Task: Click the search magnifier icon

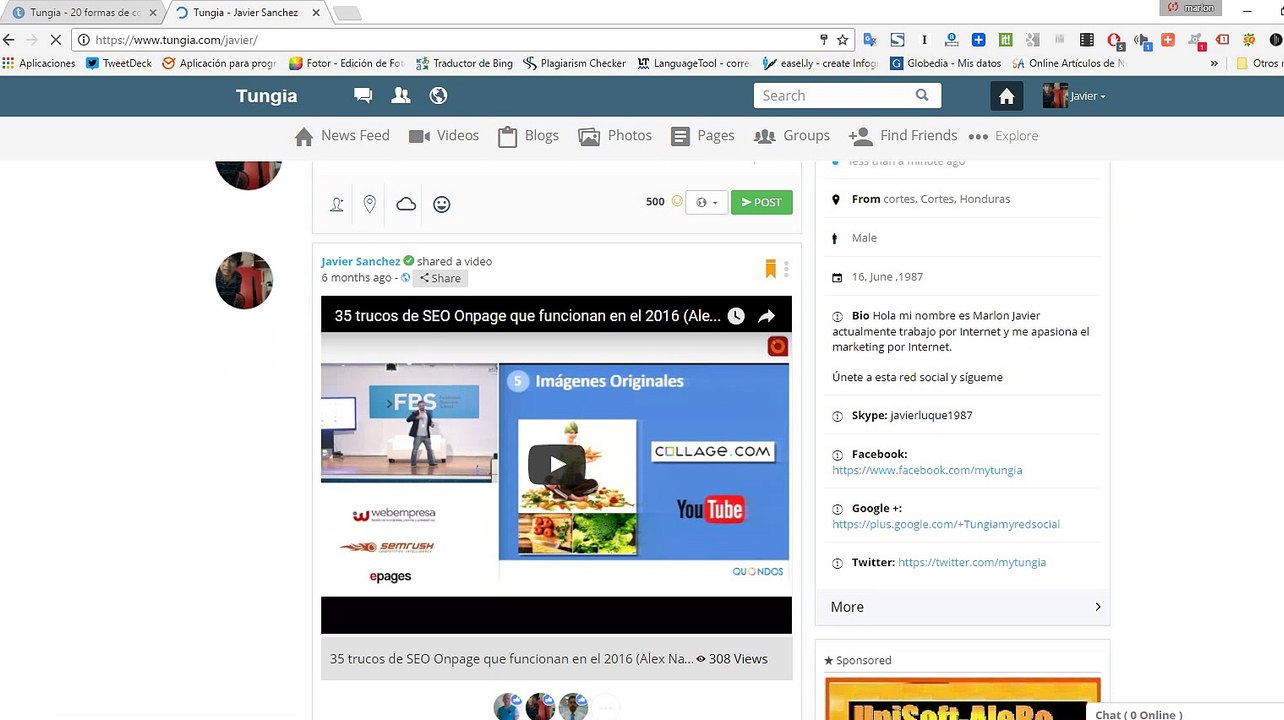Action: pos(922,95)
